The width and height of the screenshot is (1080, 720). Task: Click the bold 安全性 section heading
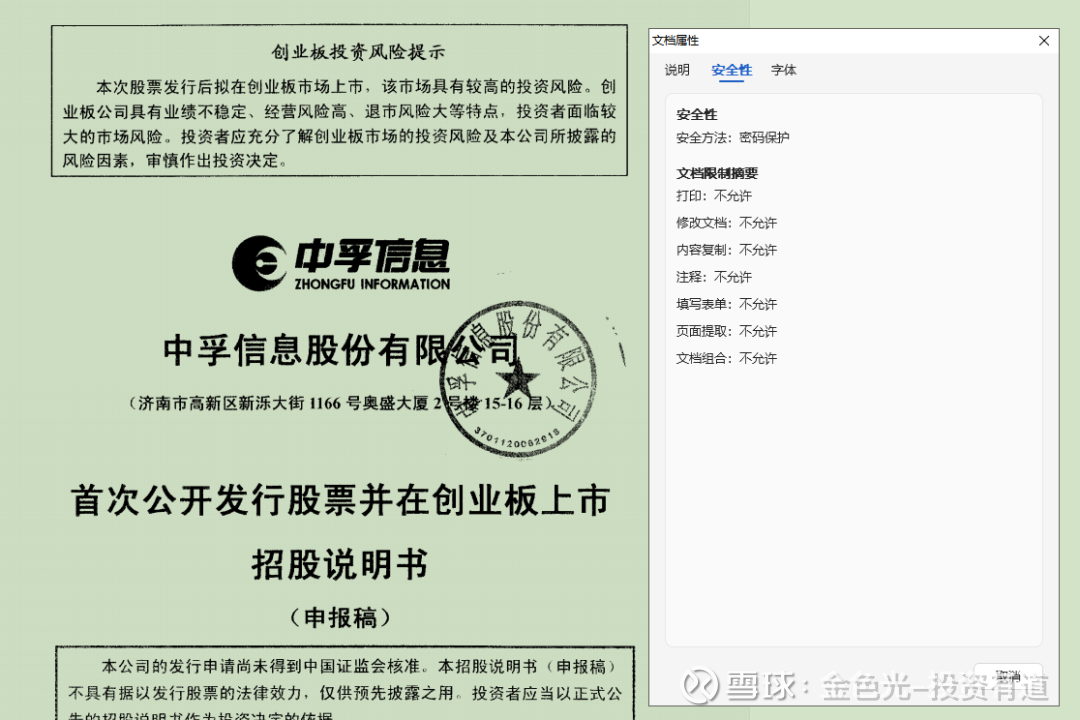pos(696,114)
